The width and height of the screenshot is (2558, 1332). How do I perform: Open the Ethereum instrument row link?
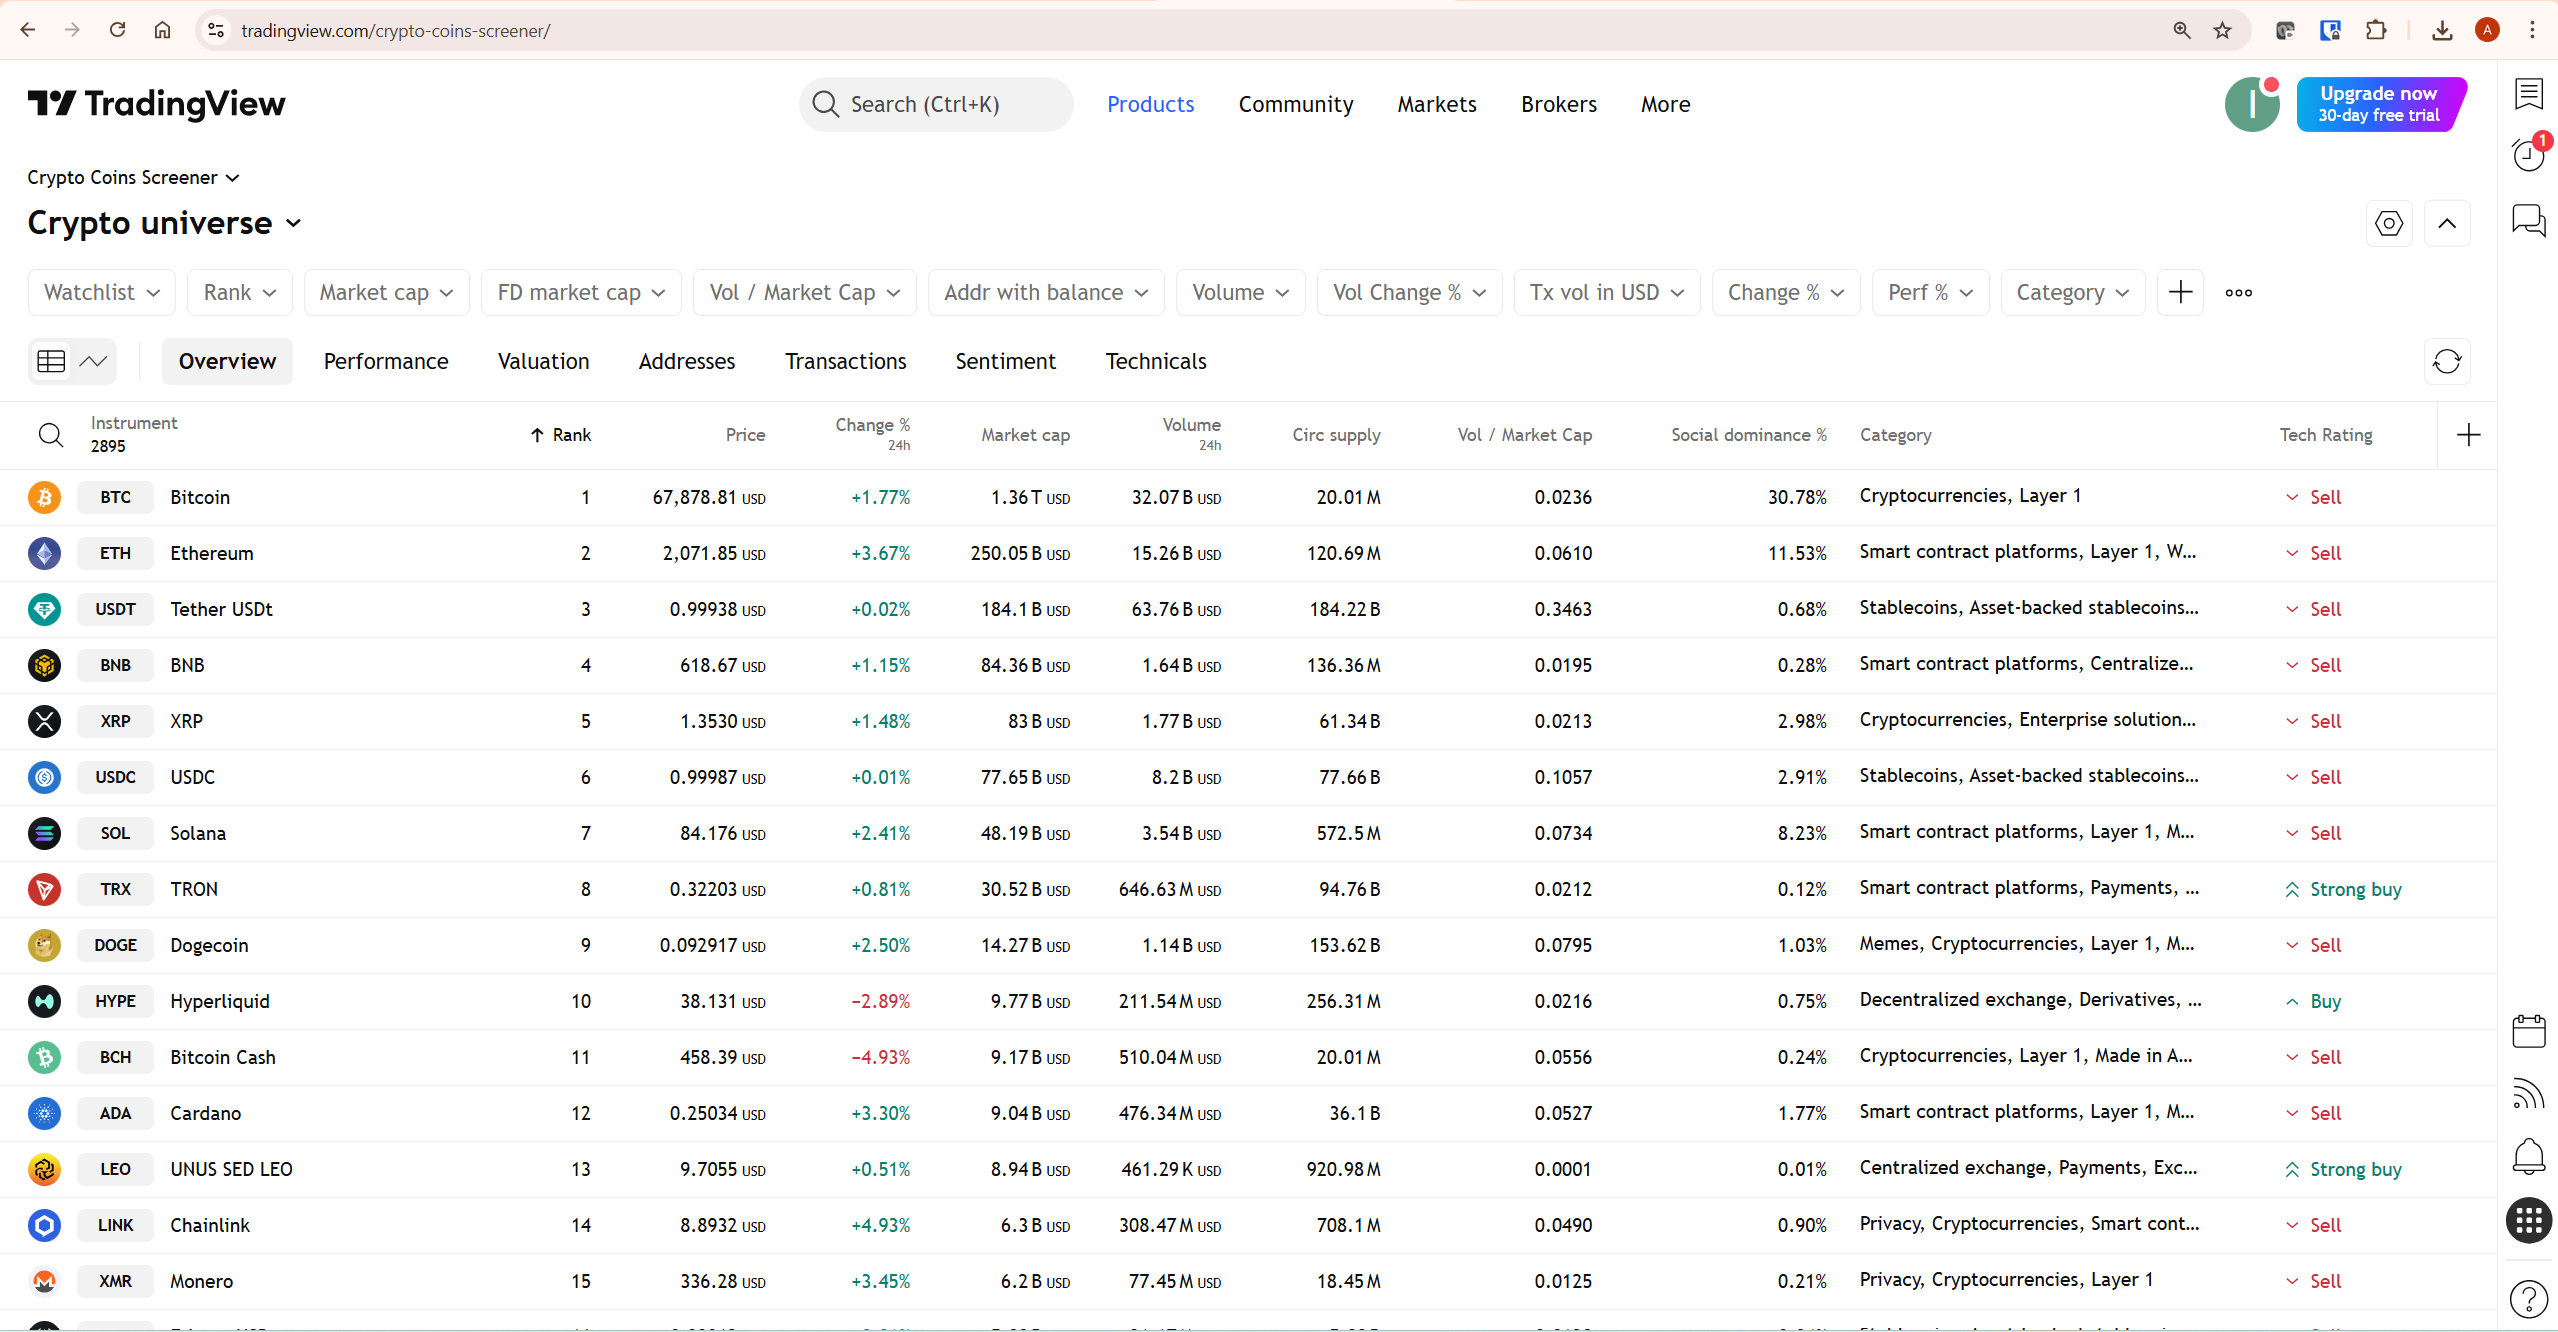tap(211, 553)
